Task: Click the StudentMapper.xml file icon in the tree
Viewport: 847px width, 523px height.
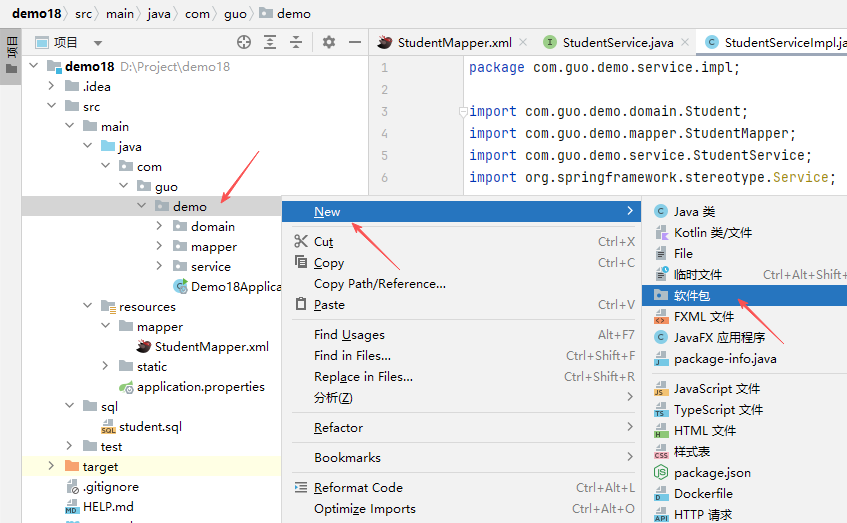Action: click(144, 347)
